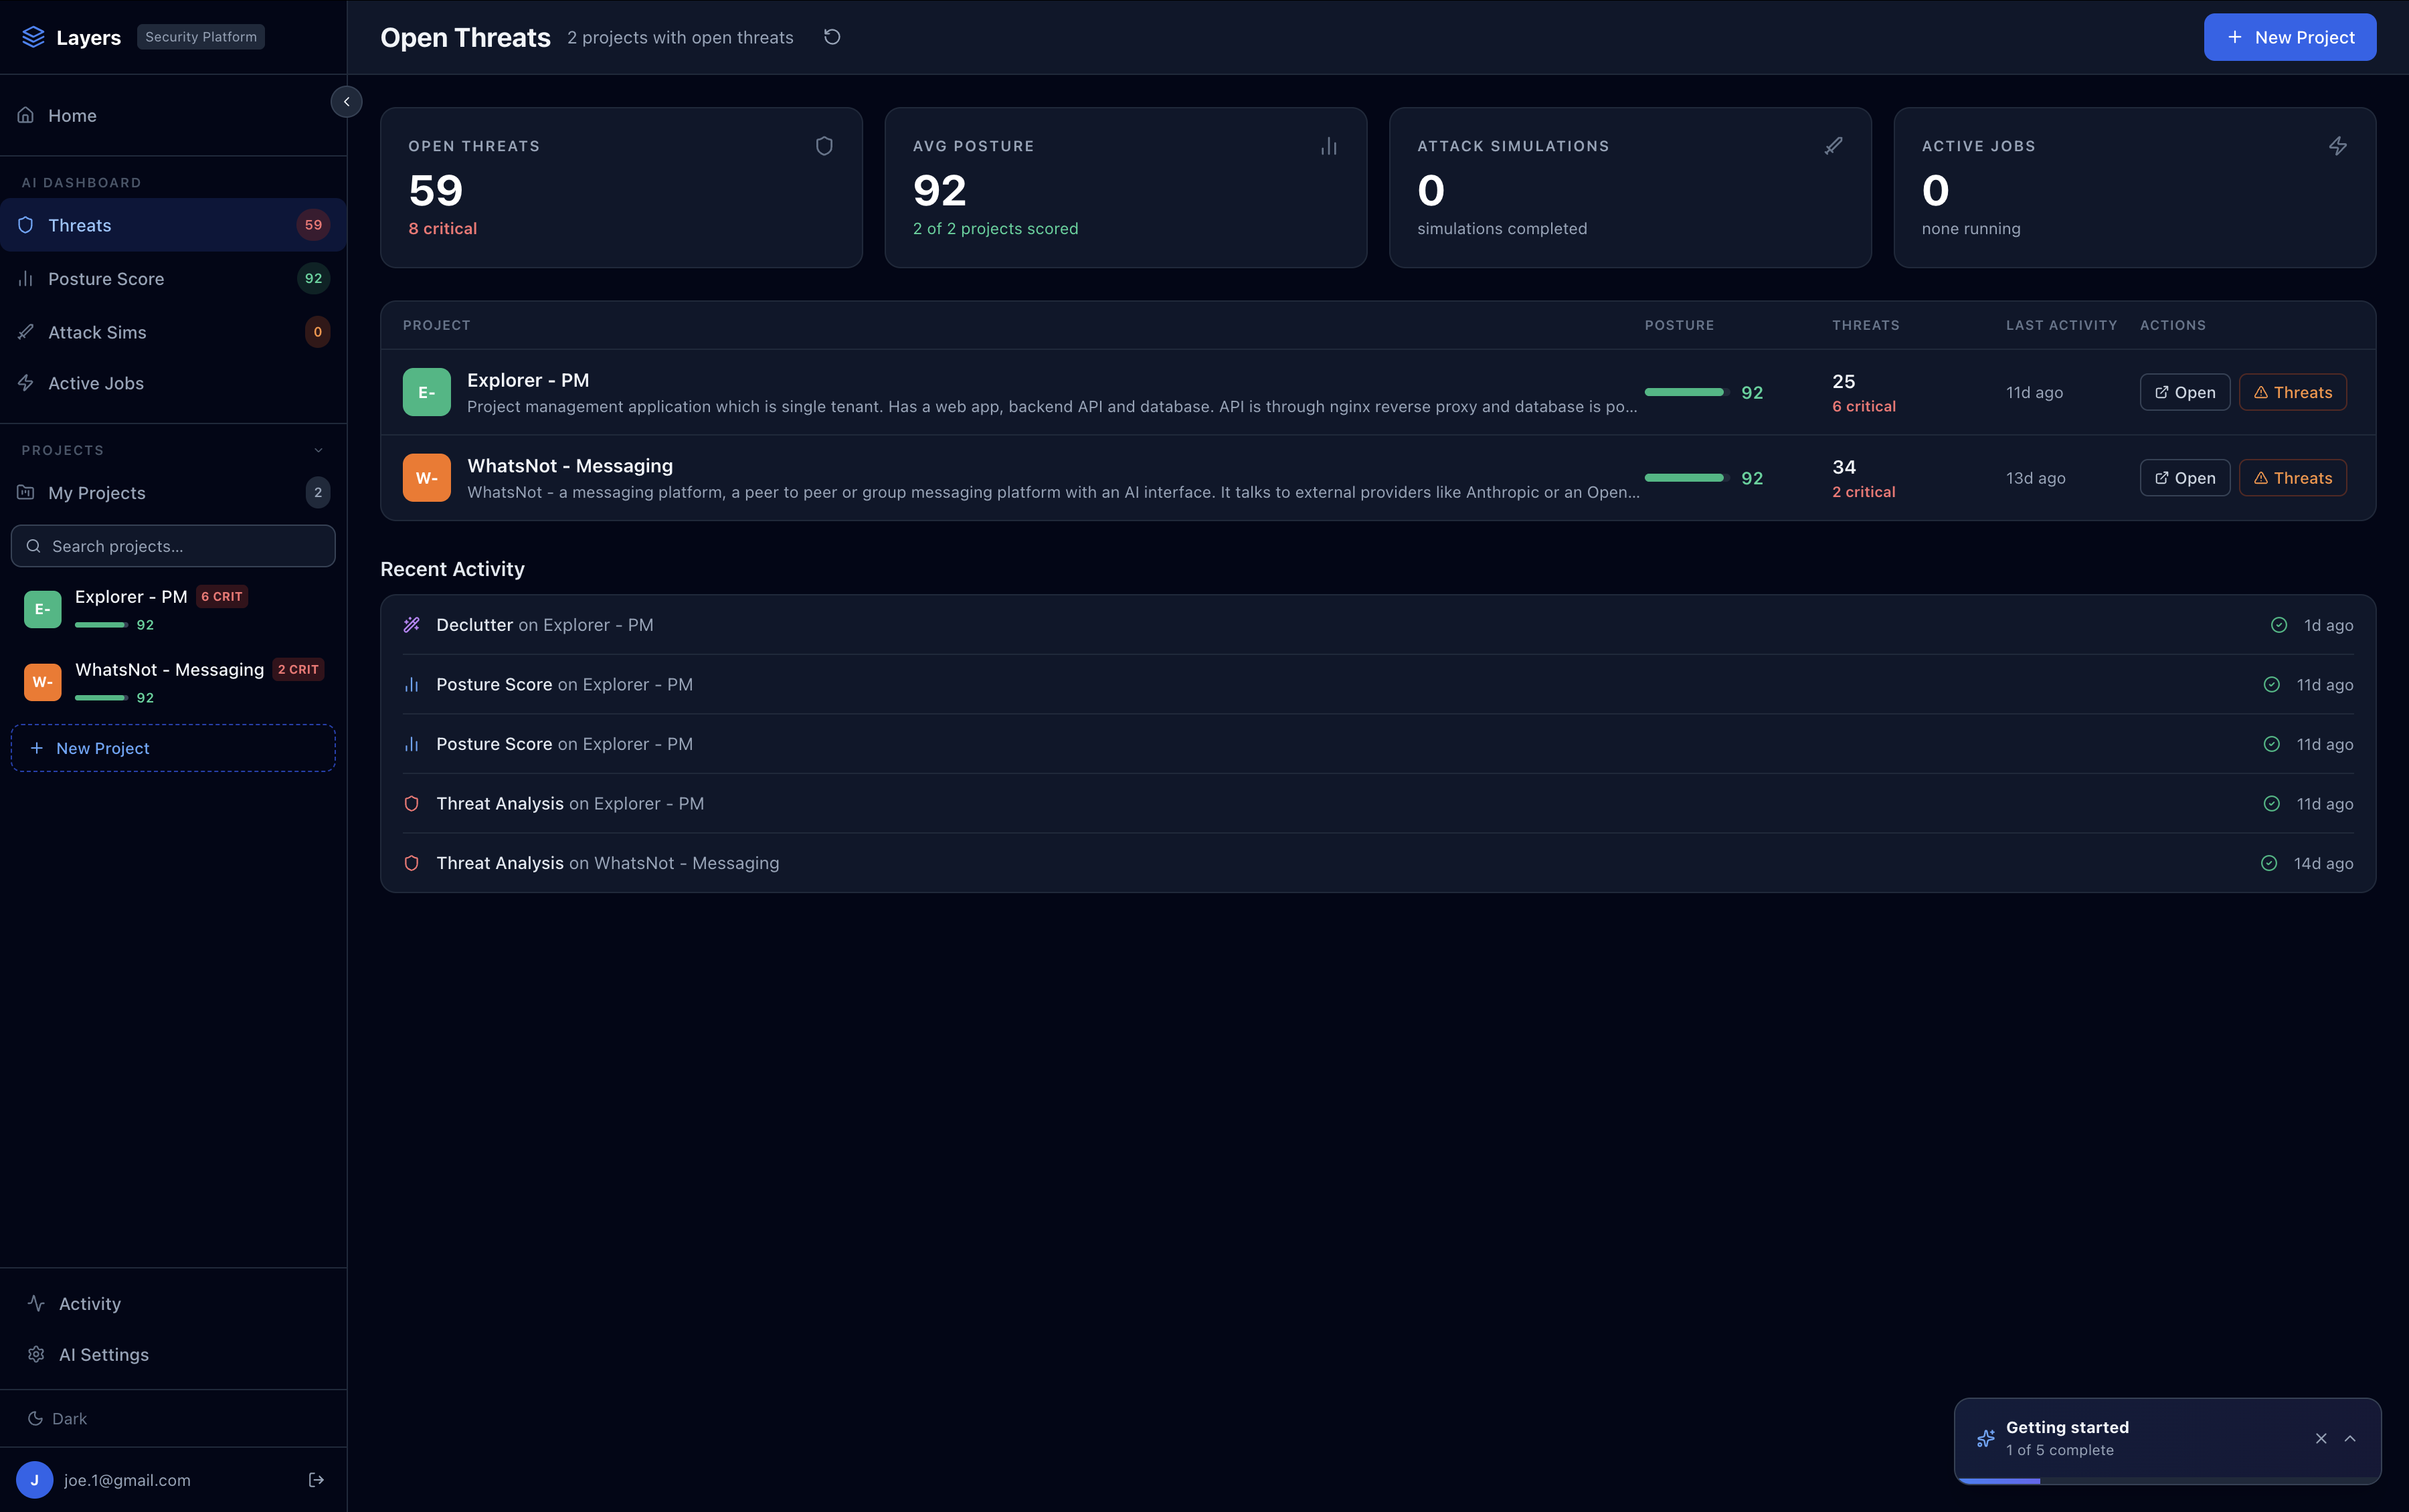The image size is (2409, 1512).
Task: Click the 59 badge beside Threats
Action: click(314, 225)
